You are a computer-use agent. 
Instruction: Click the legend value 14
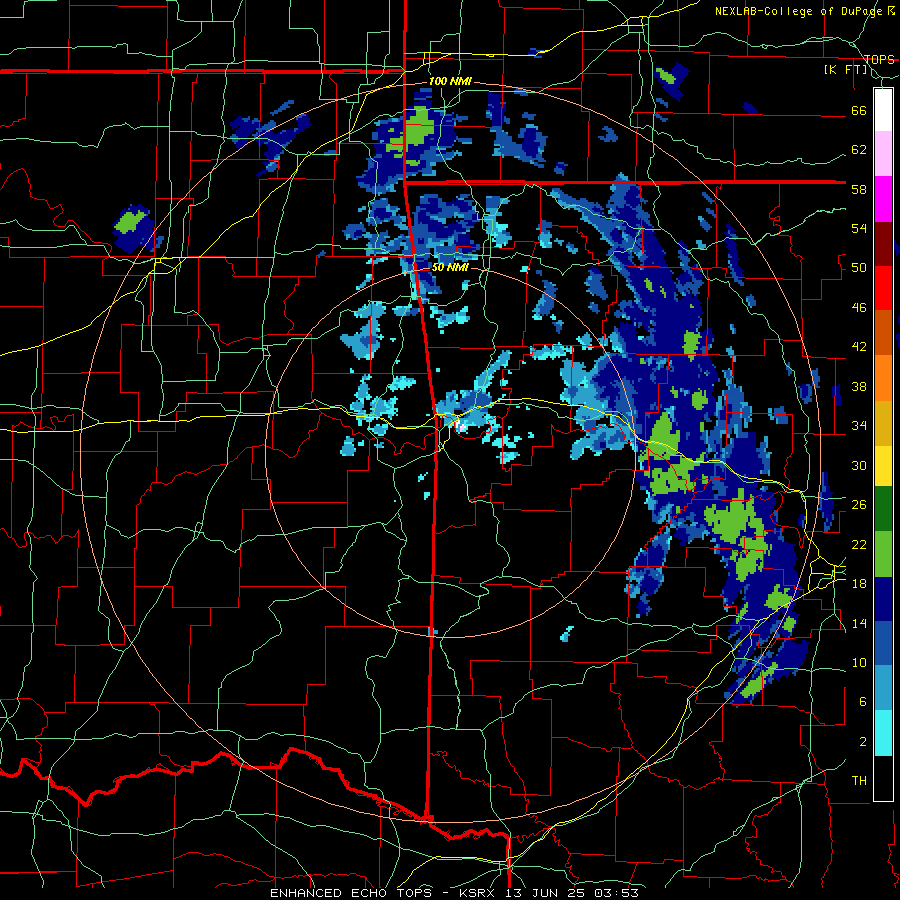point(859,623)
